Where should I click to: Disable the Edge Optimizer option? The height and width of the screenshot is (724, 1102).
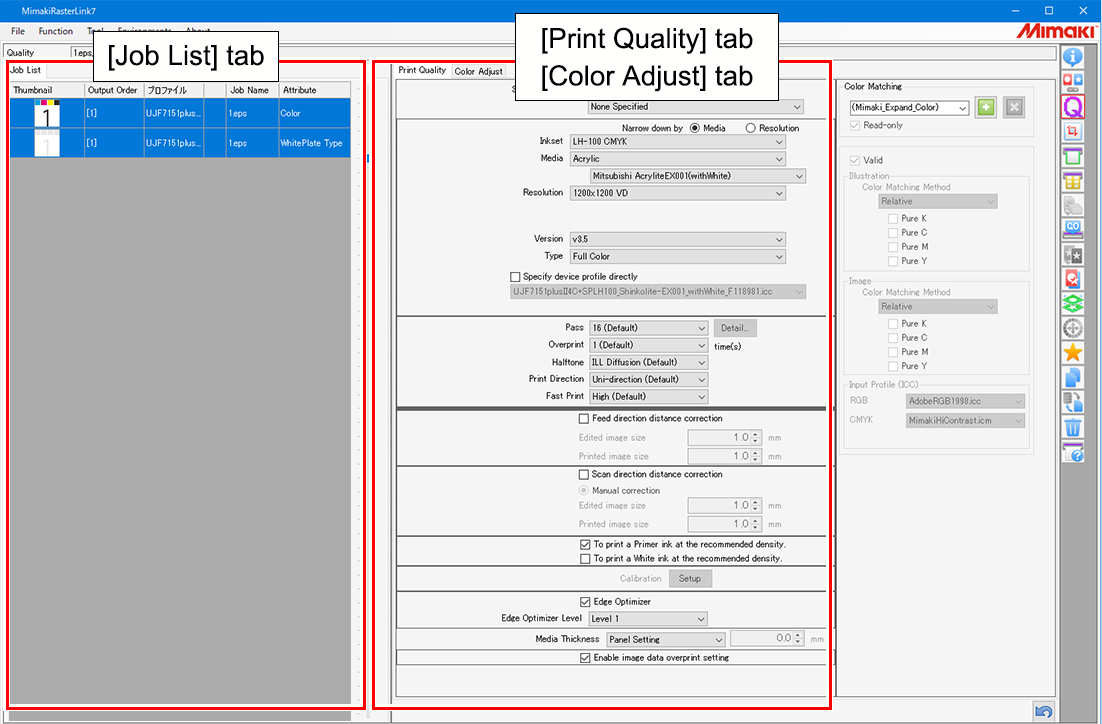tap(586, 601)
